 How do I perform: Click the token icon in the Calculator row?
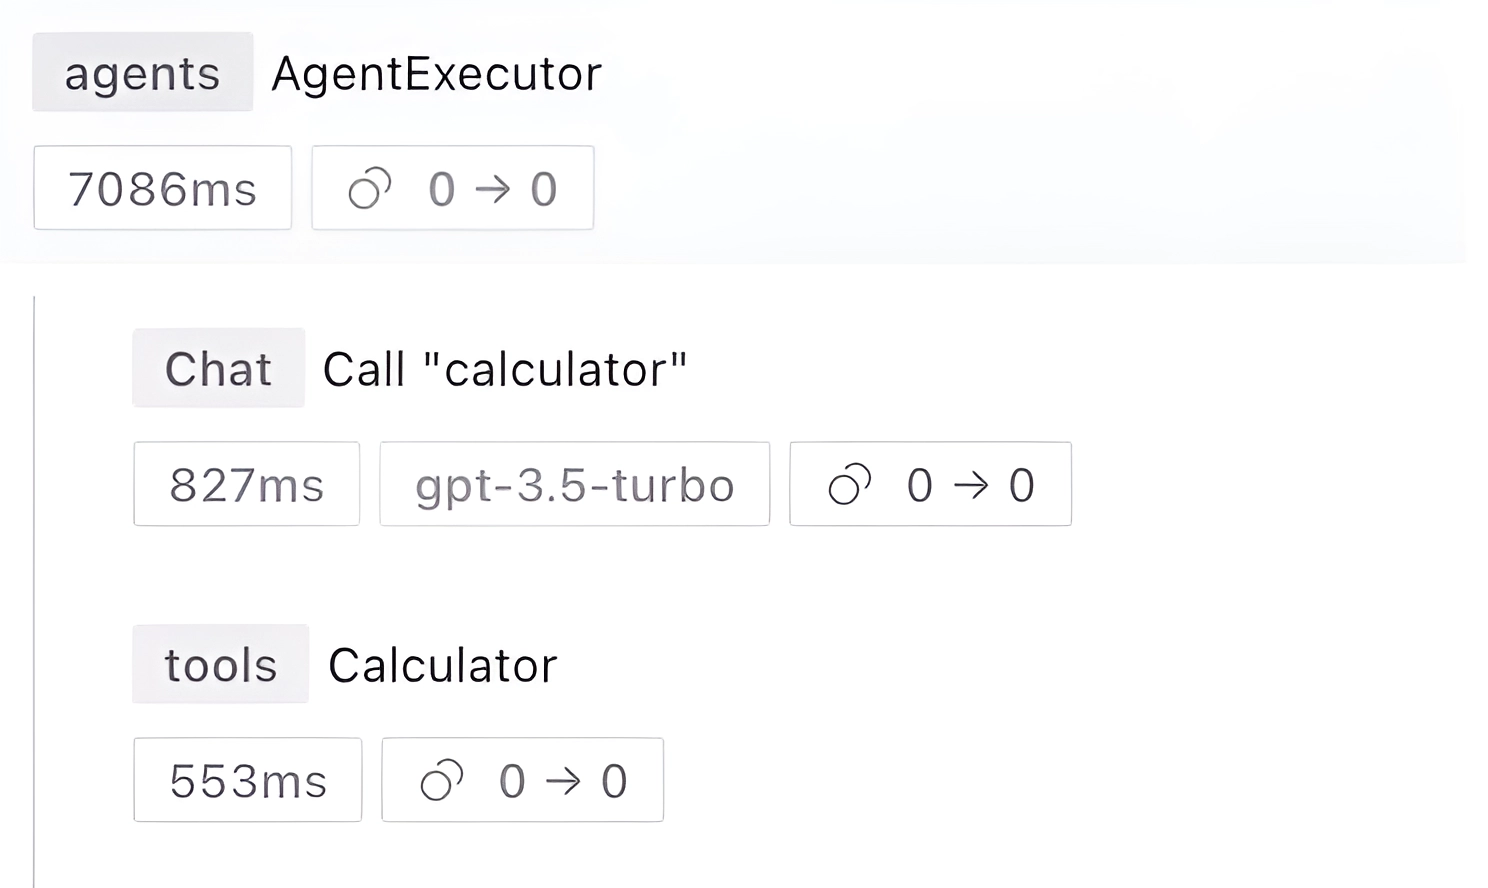441,781
